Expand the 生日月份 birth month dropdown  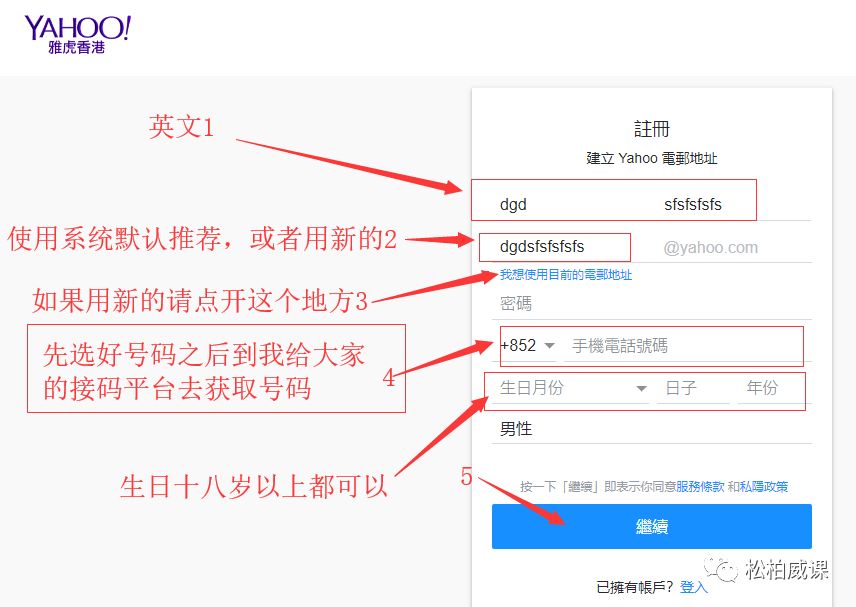point(572,388)
